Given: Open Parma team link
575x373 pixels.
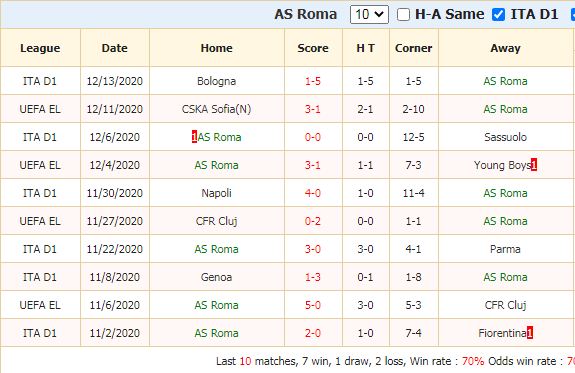Looking at the screenshot, I should (505, 249).
